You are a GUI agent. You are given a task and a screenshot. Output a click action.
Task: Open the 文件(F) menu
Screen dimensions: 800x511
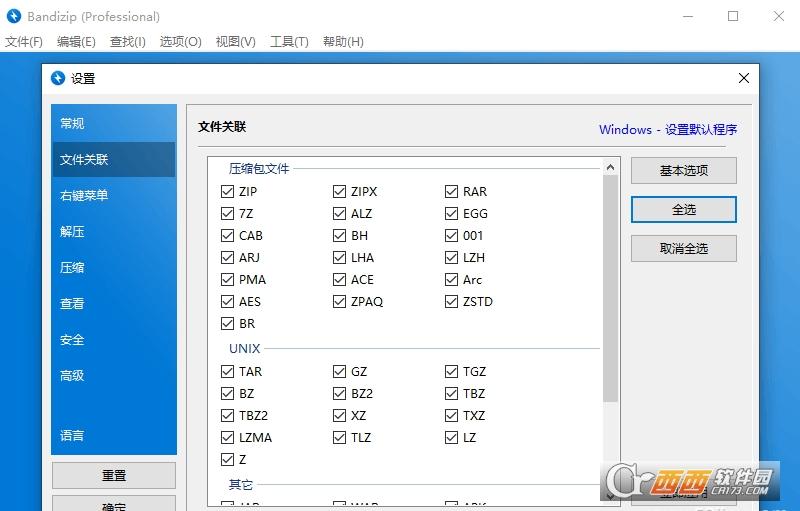(x=23, y=41)
